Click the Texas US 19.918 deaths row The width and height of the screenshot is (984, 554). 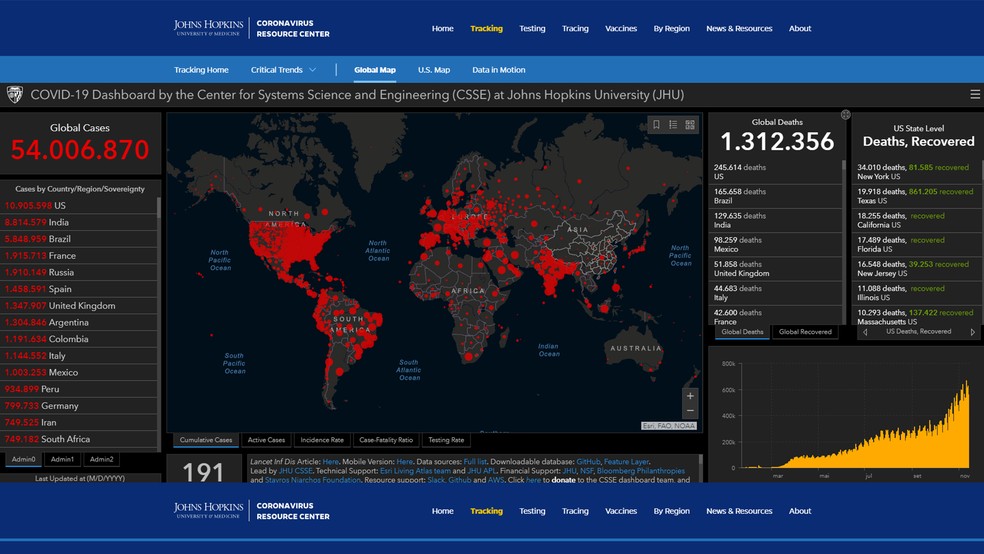click(916, 196)
